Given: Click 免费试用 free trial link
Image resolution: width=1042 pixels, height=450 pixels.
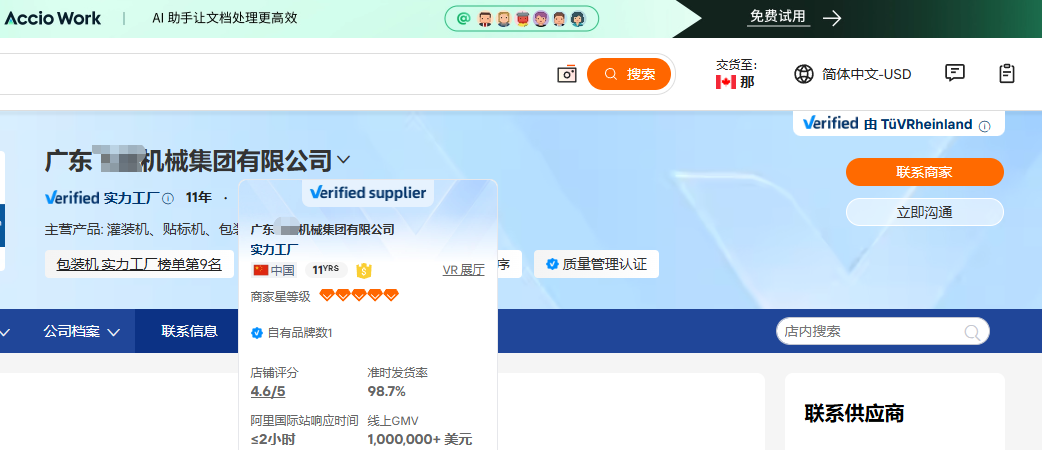Looking at the screenshot, I should coord(778,17).
